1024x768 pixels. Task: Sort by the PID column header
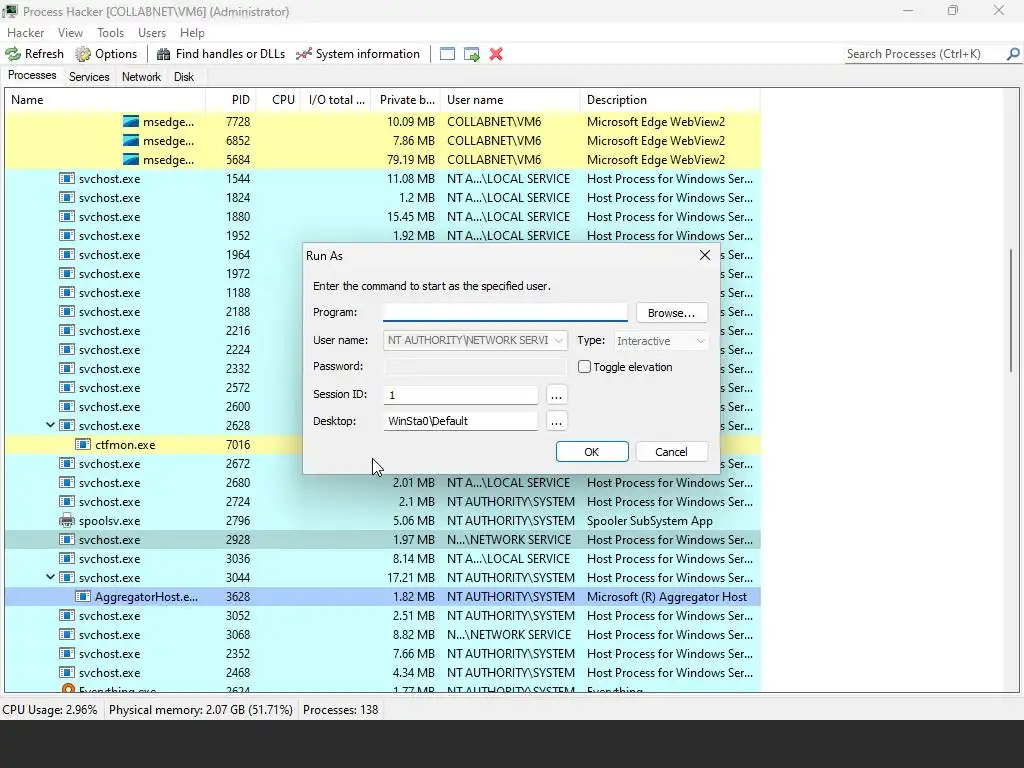231,100
